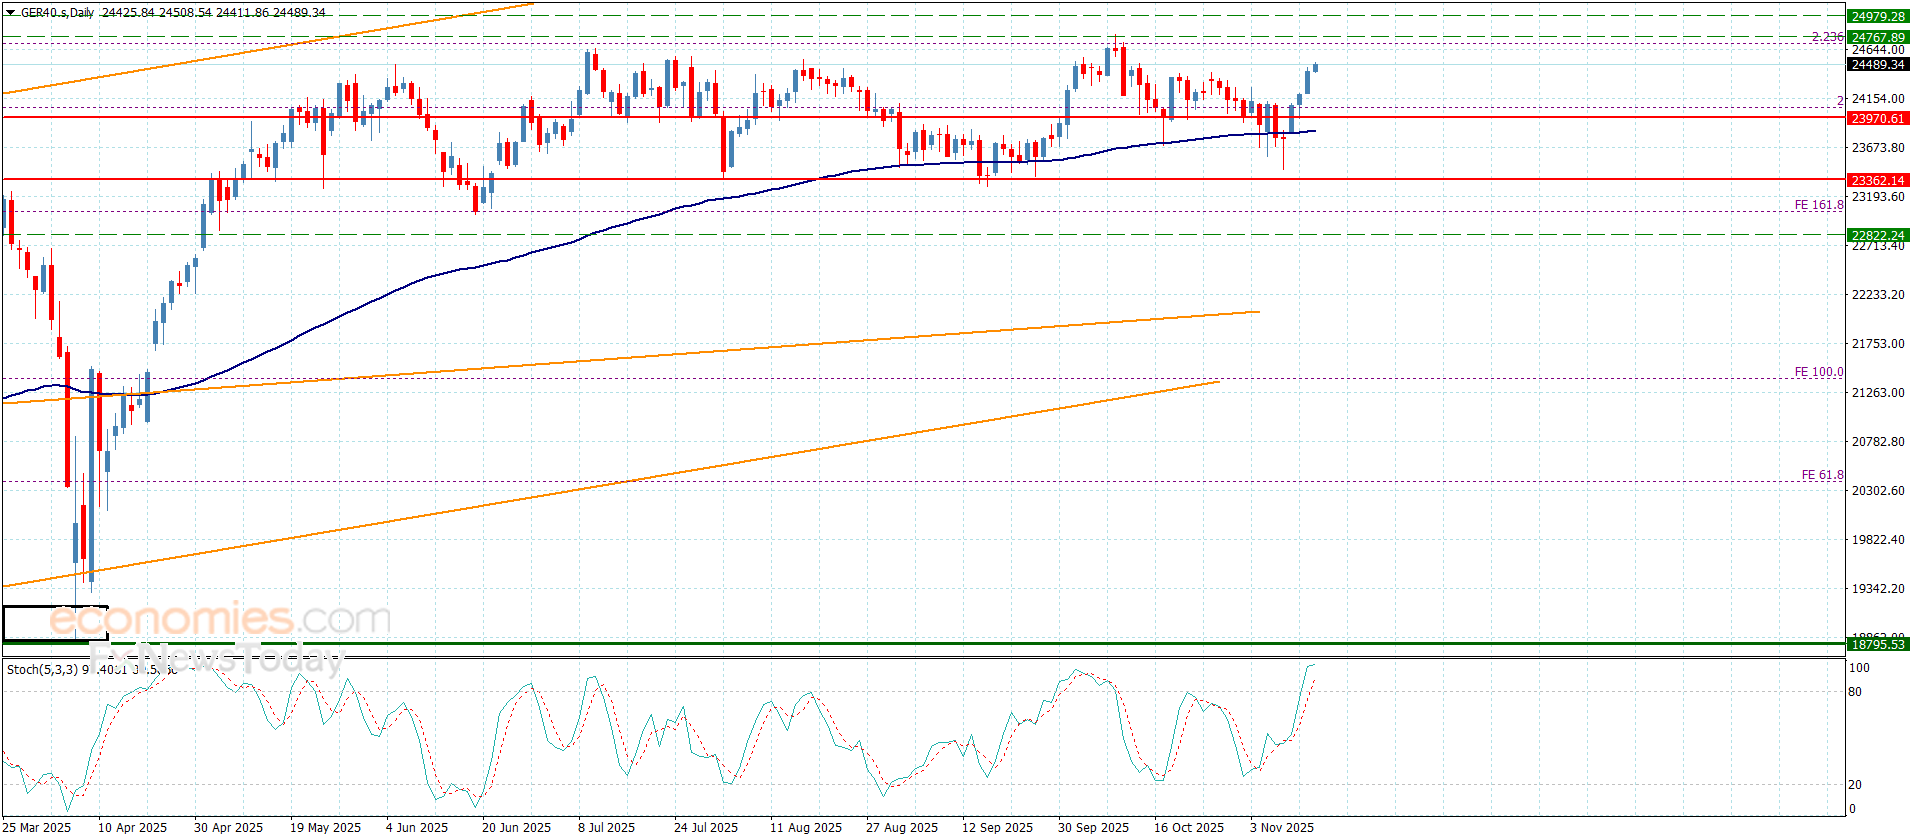Viewport: 1916px width, 840px height.
Task: Select the green 22822.24 level label
Action: tap(1877, 236)
